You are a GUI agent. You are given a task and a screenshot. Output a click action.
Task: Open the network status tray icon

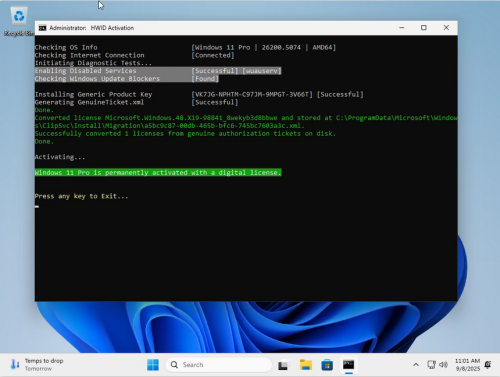click(431, 365)
